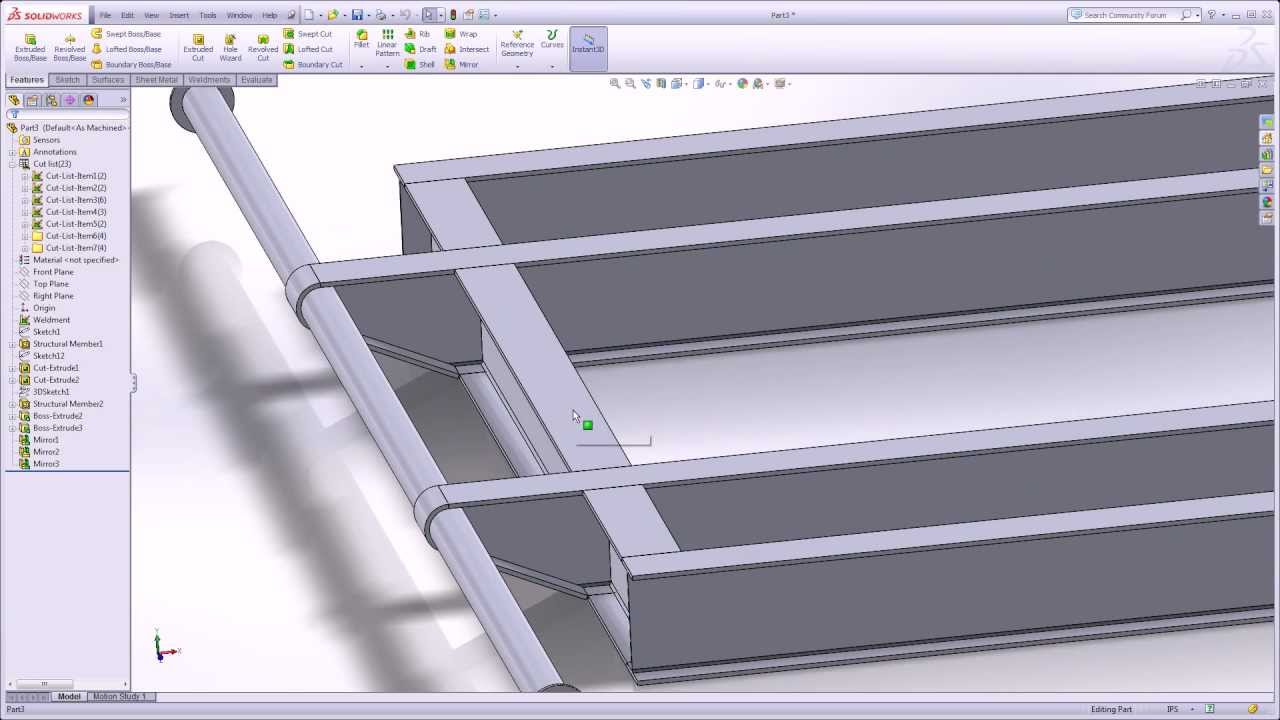Click the feature tree filter field

tap(68, 114)
